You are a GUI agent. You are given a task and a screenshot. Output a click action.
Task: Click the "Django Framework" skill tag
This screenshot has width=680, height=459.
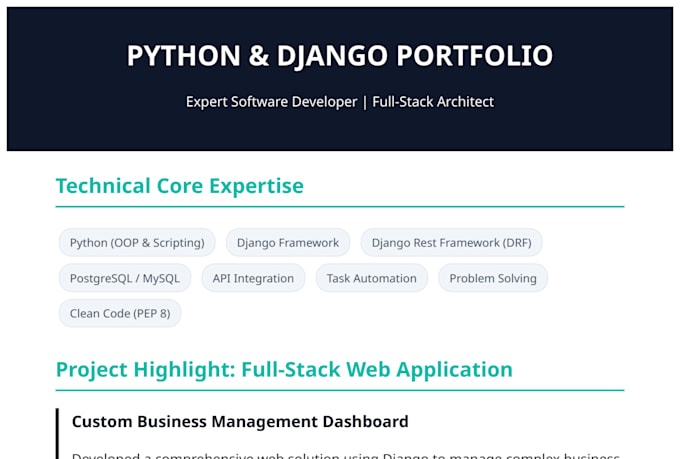[x=288, y=243]
